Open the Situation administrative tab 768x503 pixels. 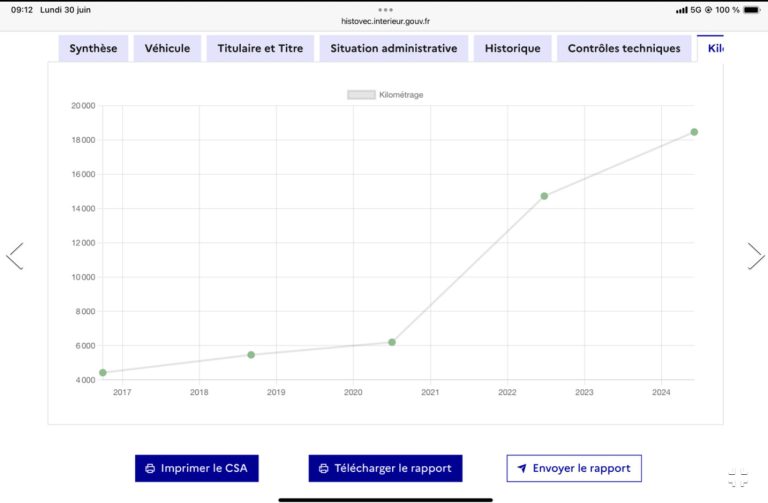[x=394, y=48]
